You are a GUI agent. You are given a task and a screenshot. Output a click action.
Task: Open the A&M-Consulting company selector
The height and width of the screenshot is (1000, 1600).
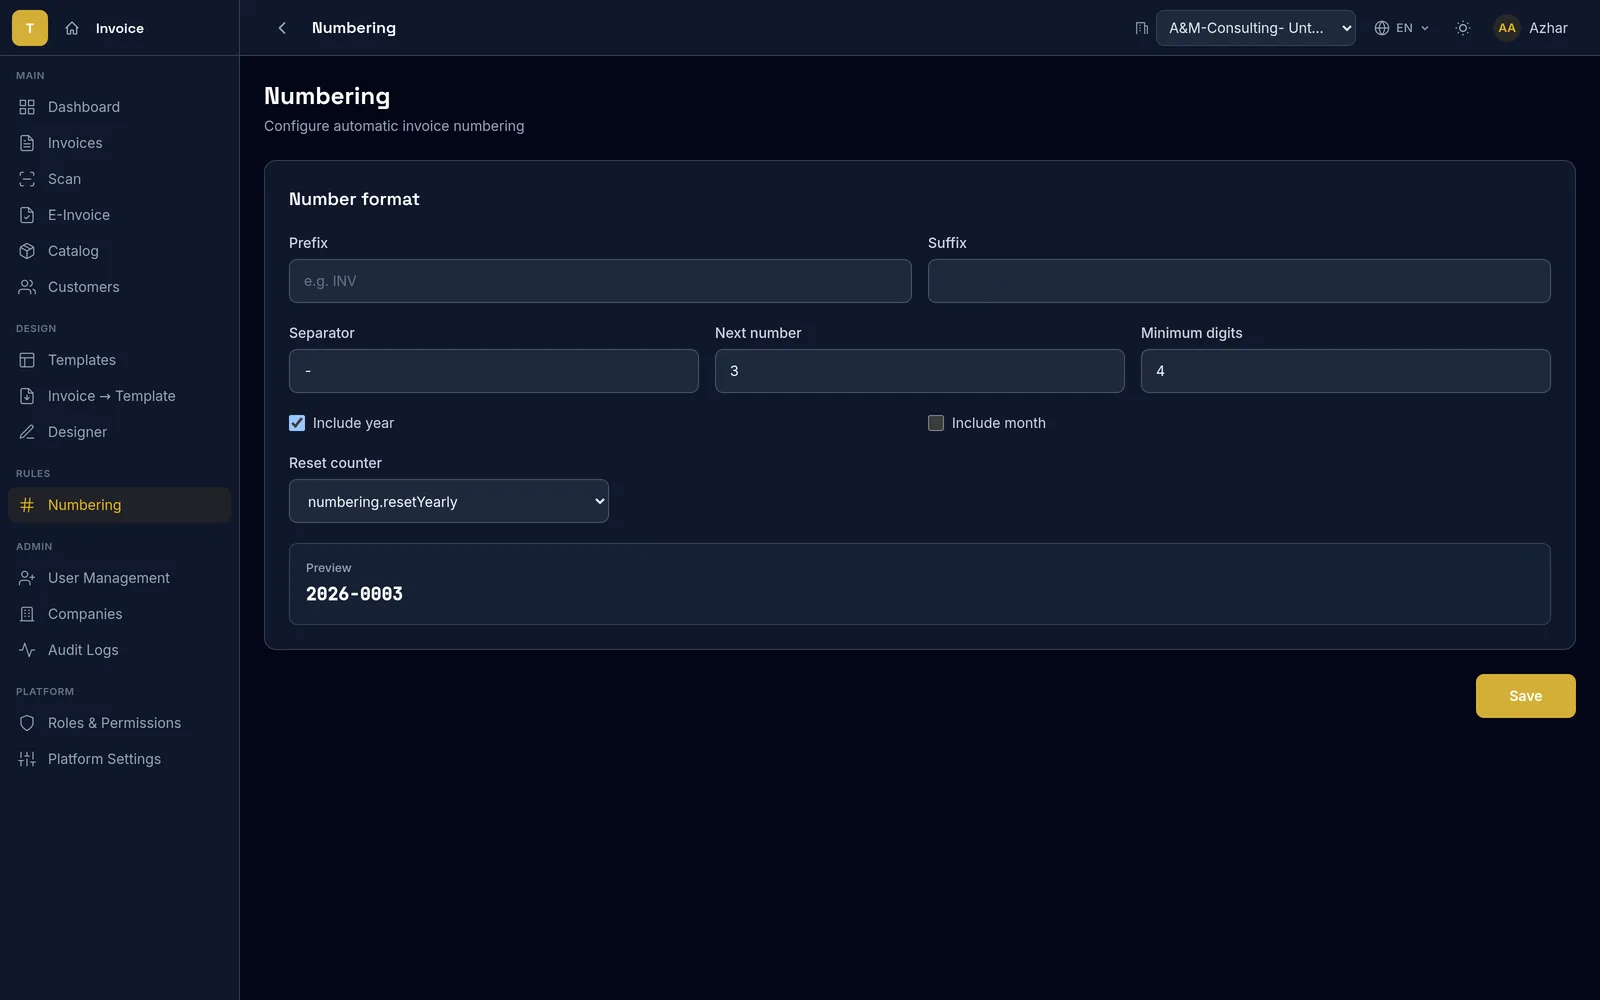[x=1256, y=28]
